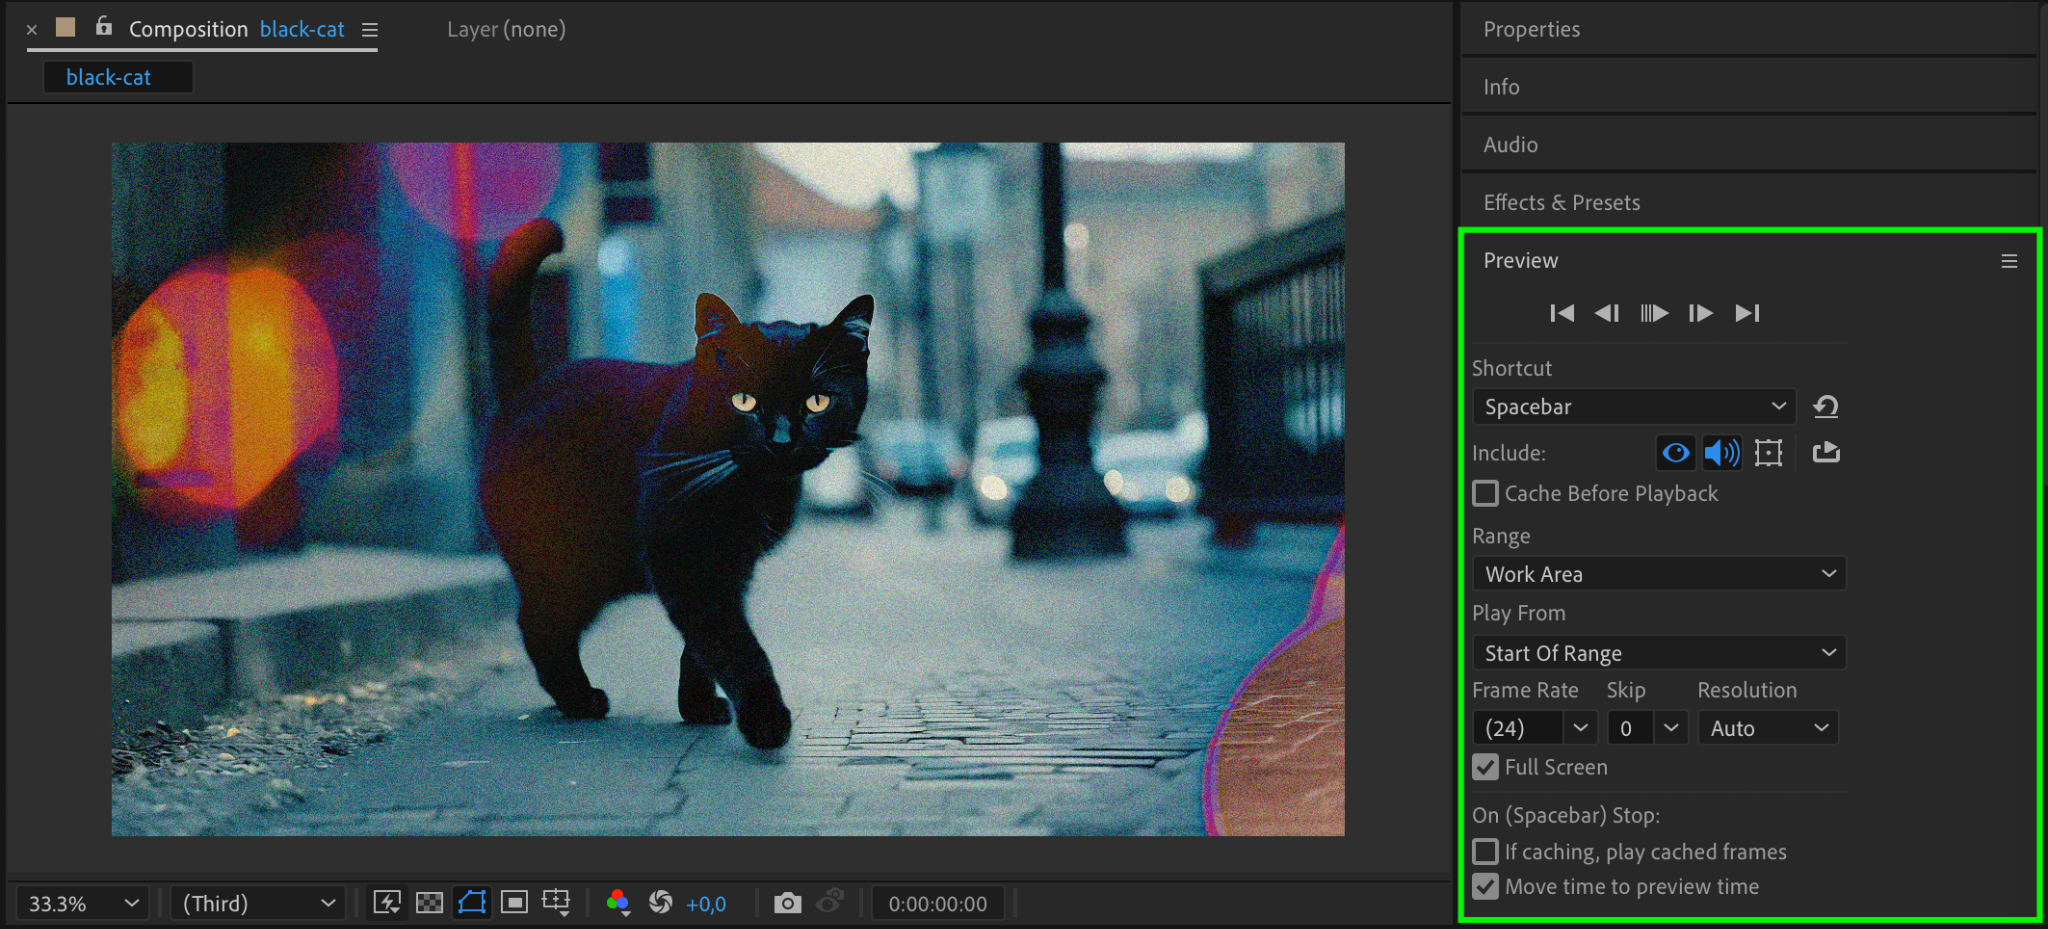This screenshot has width=2048, height=929.
Task: Expand the Work Area range dropdown
Action: pyautogui.click(x=1658, y=574)
